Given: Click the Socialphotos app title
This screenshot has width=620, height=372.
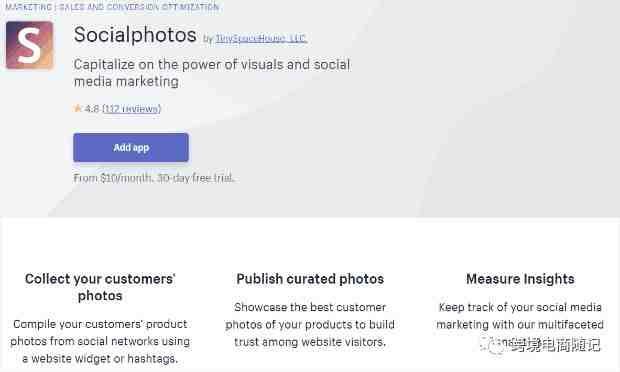Looking at the screenshot, I should tap(135, 35).
